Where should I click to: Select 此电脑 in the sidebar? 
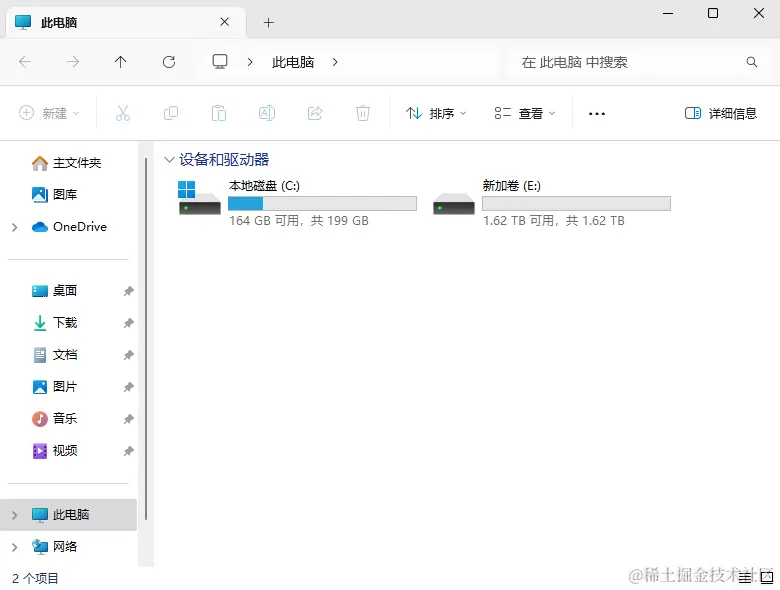(69, 514)
